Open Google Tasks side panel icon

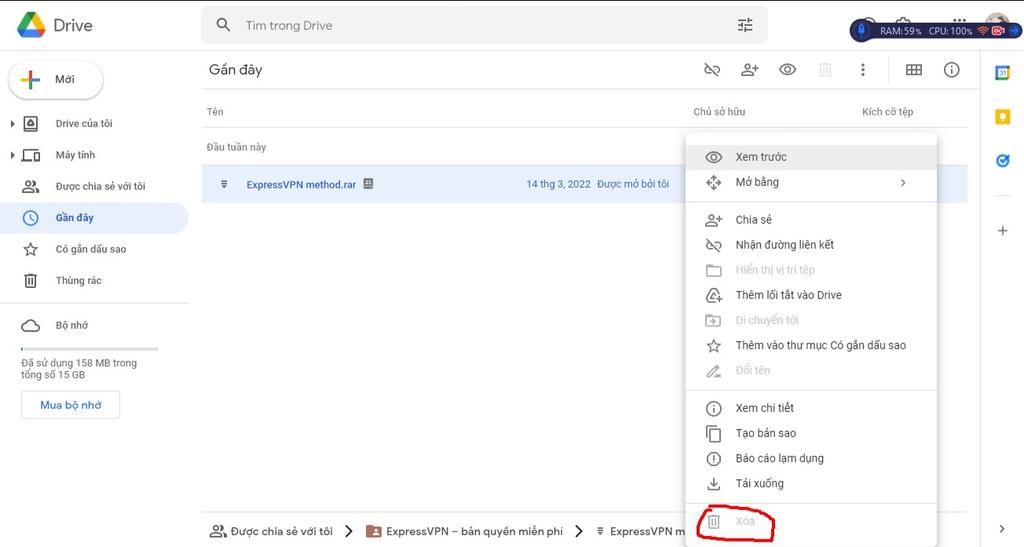pyautogui.click(x=1002, y=161)
